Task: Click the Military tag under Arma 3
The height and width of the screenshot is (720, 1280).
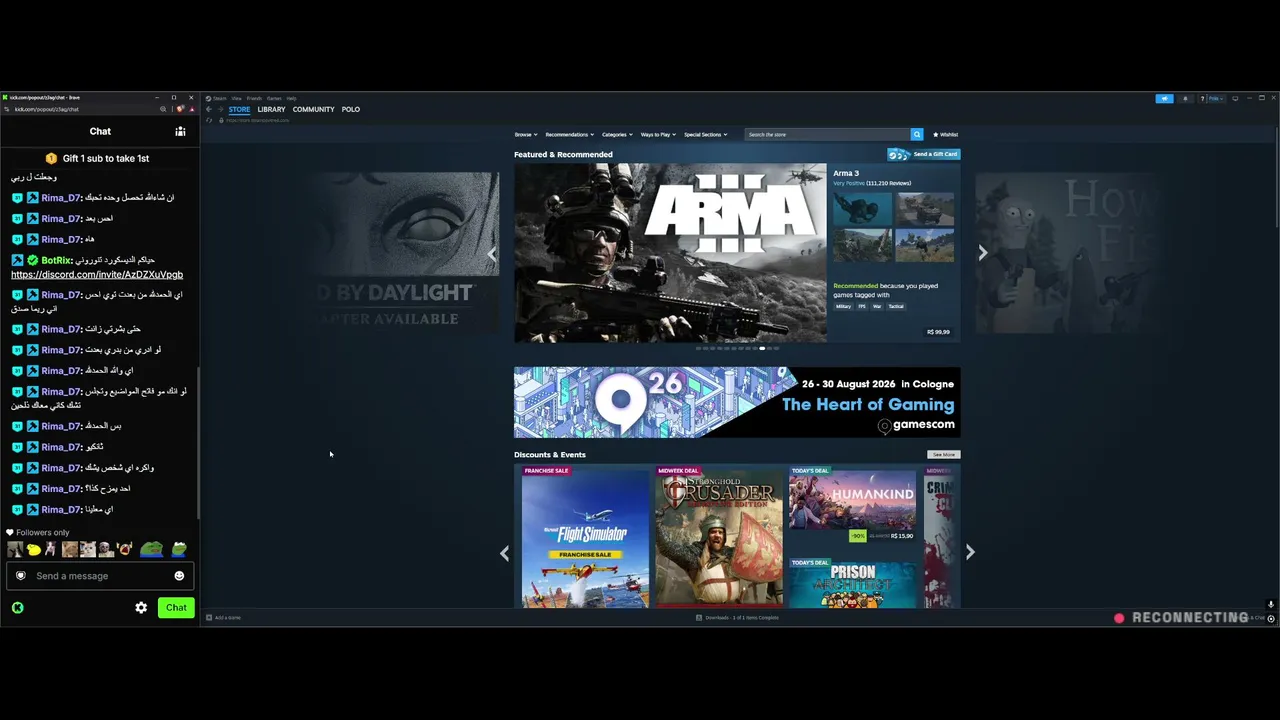Action: (844, 306)
